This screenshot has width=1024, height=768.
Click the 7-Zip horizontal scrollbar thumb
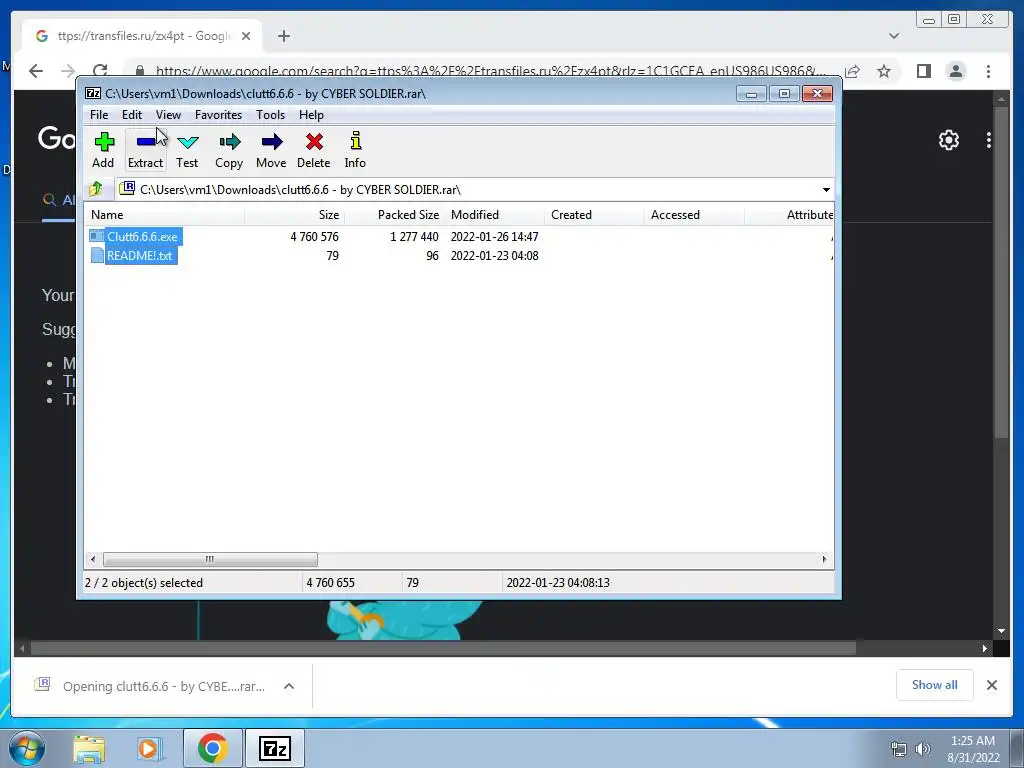[x=210, y=559]
